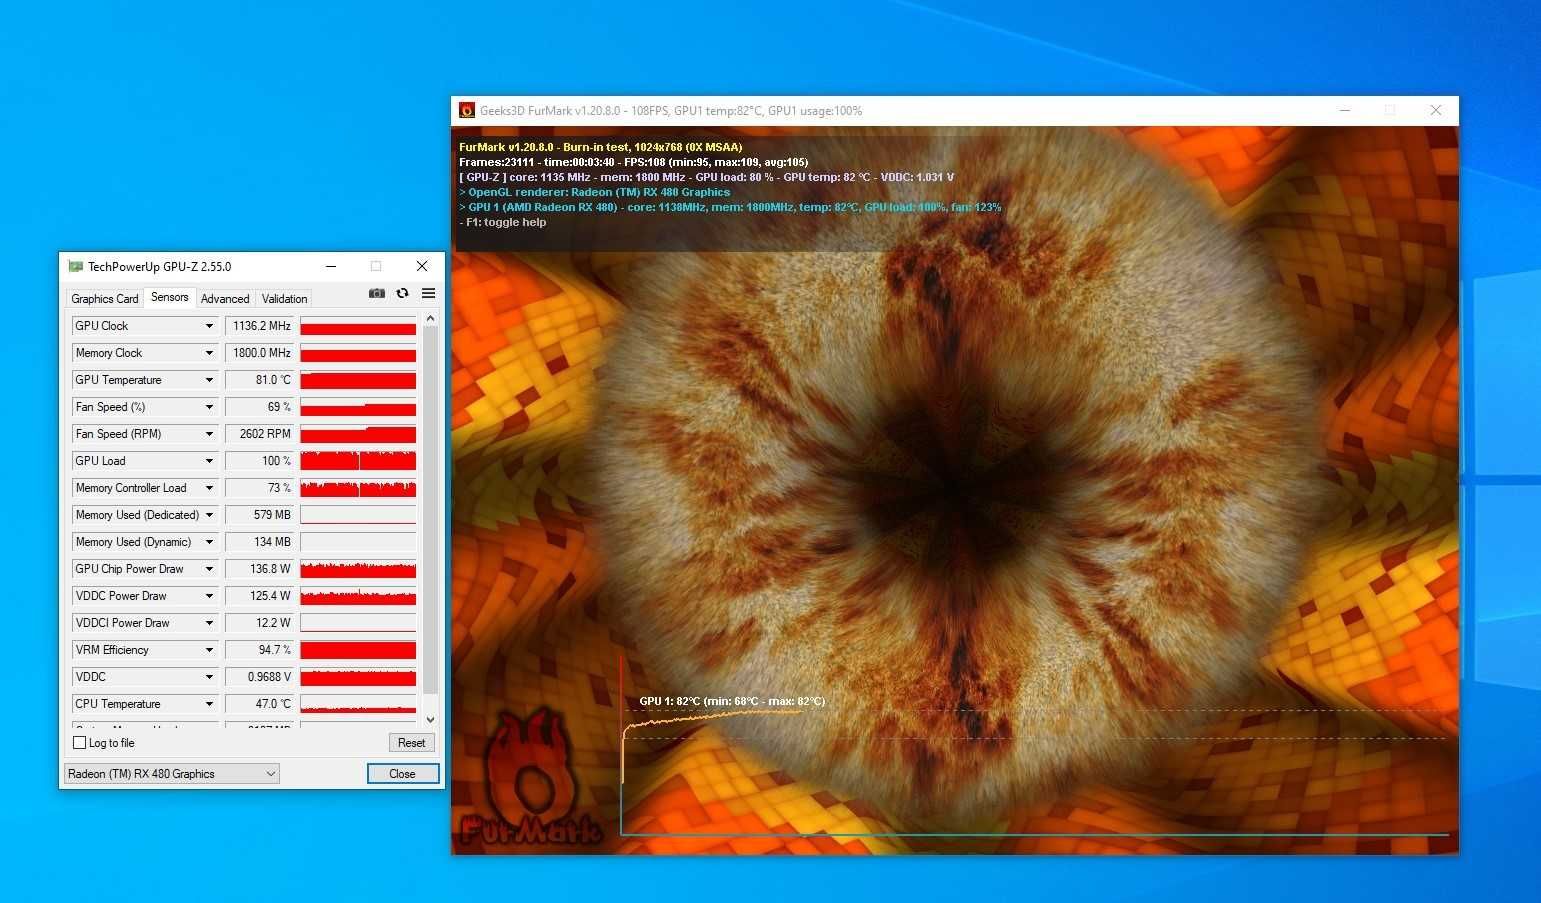Minimize the FurMark window
Image resolution: width=1541 pixels, height=903 pixels.
coord(1345,110)
